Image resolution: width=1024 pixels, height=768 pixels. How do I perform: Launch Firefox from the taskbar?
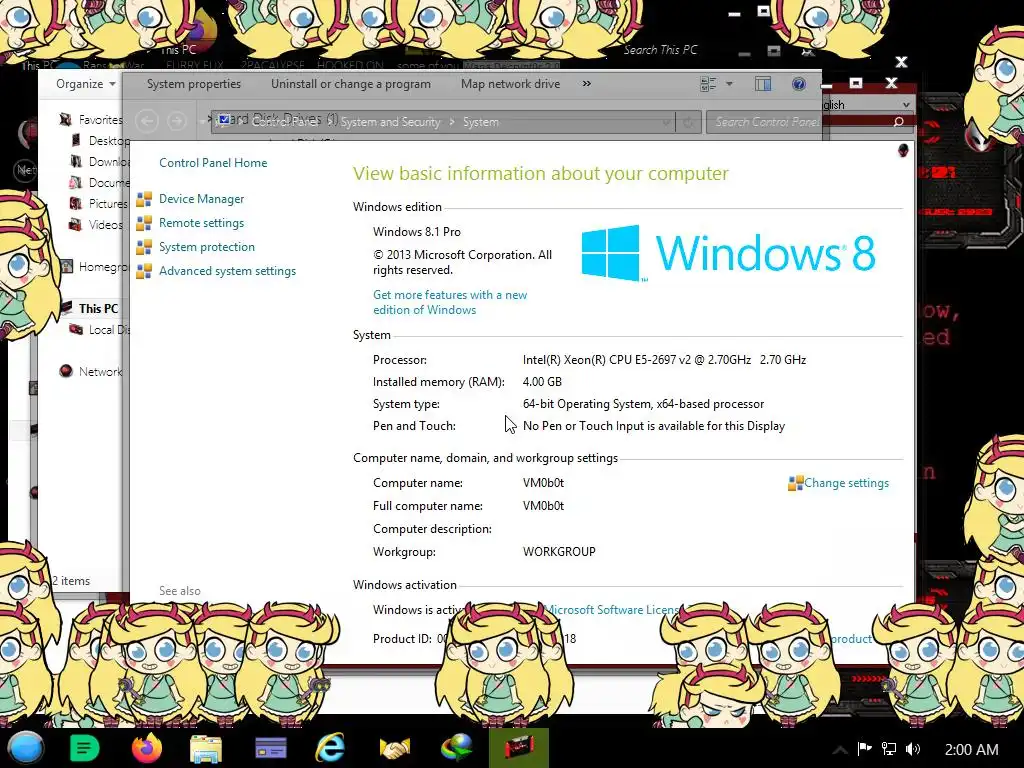(x=146, y=748)
